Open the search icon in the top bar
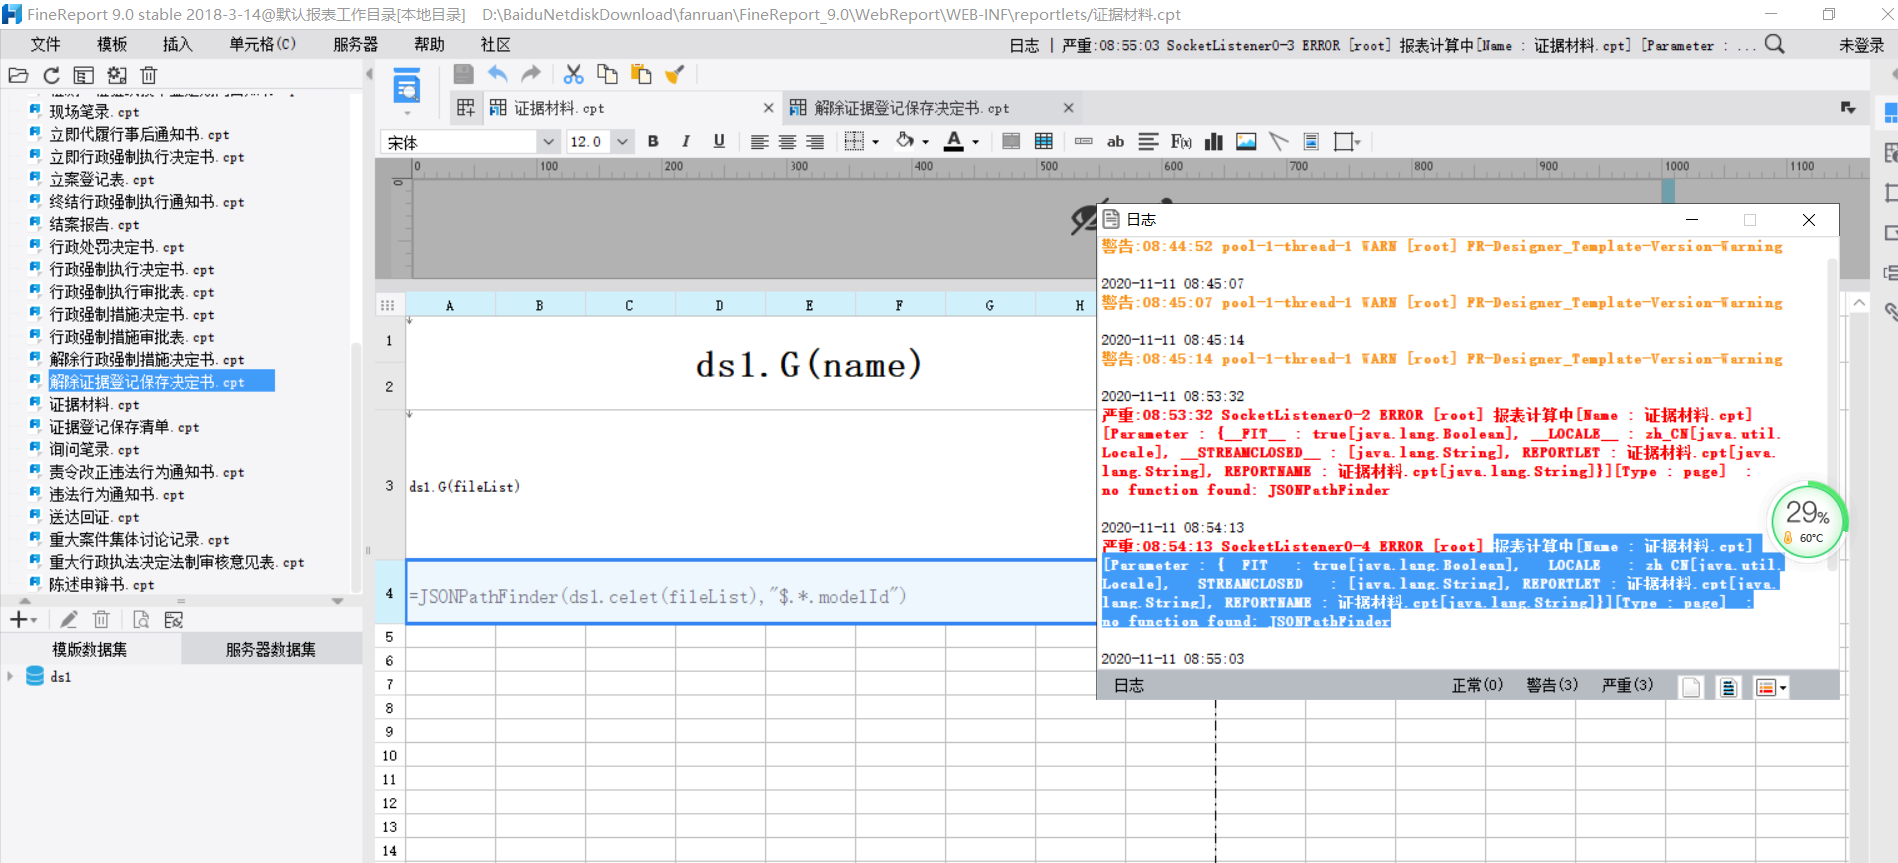This screenshot has height=863, width=1898. coord(1775,44)
